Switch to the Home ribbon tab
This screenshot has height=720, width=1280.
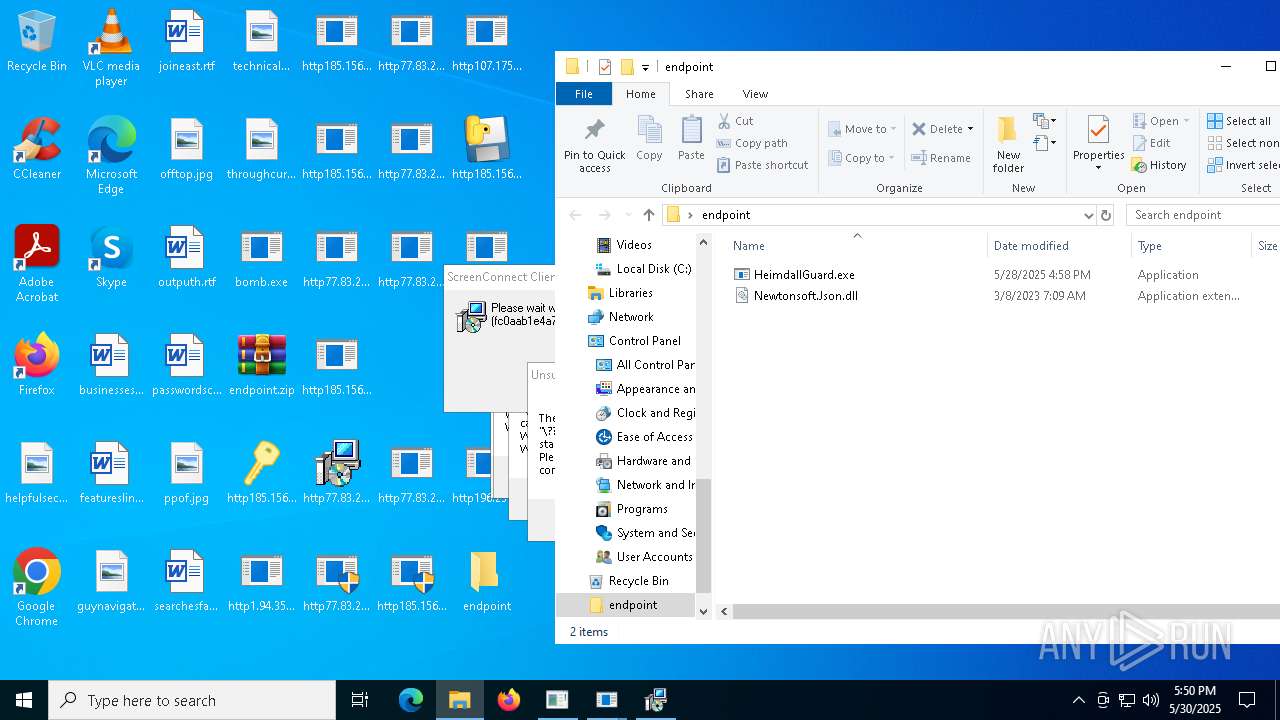coord(641,94)
